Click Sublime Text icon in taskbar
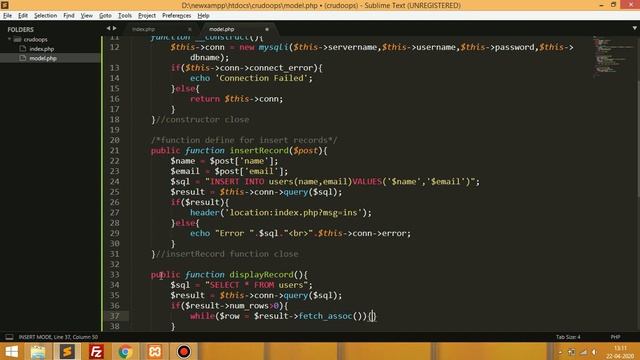 (67, 351)
